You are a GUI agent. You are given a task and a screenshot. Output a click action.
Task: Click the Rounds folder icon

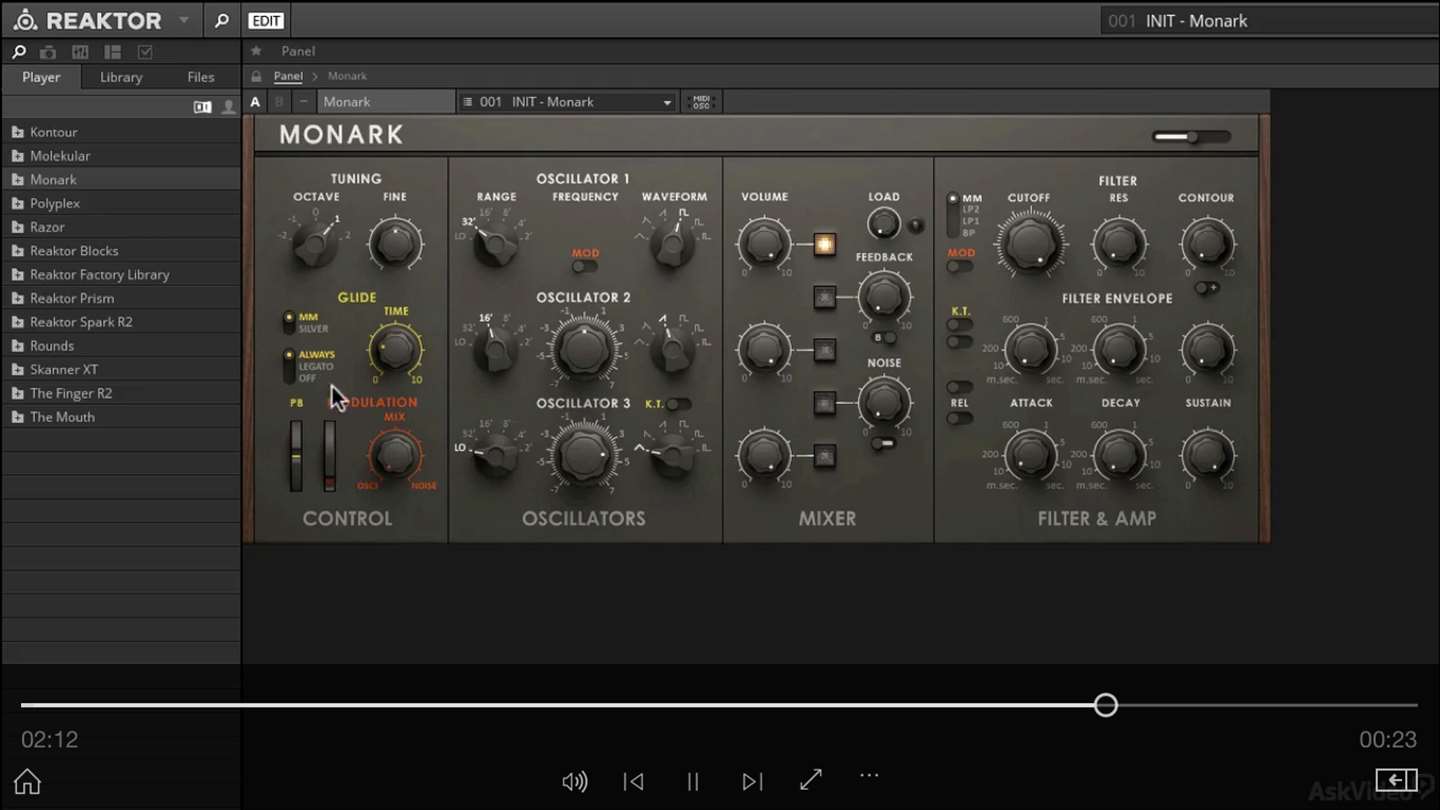tap(17, 346)
